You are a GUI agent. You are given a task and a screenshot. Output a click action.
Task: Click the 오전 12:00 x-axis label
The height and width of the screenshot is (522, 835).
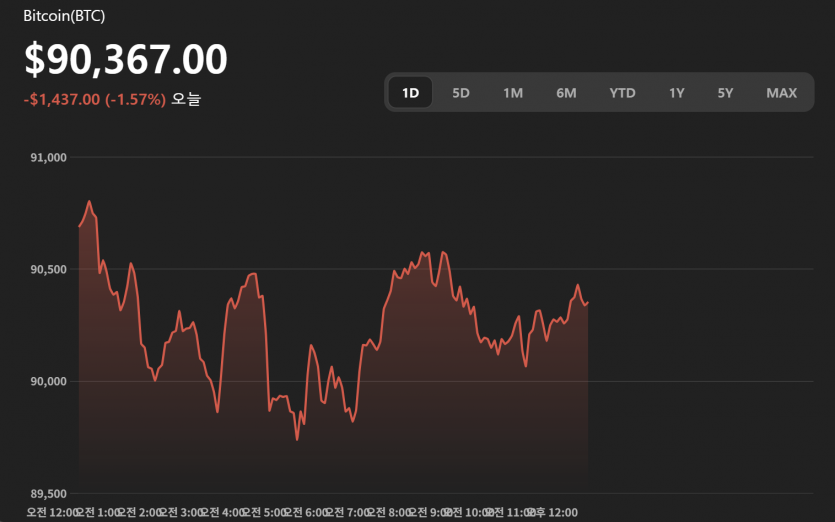pos(50,512)
